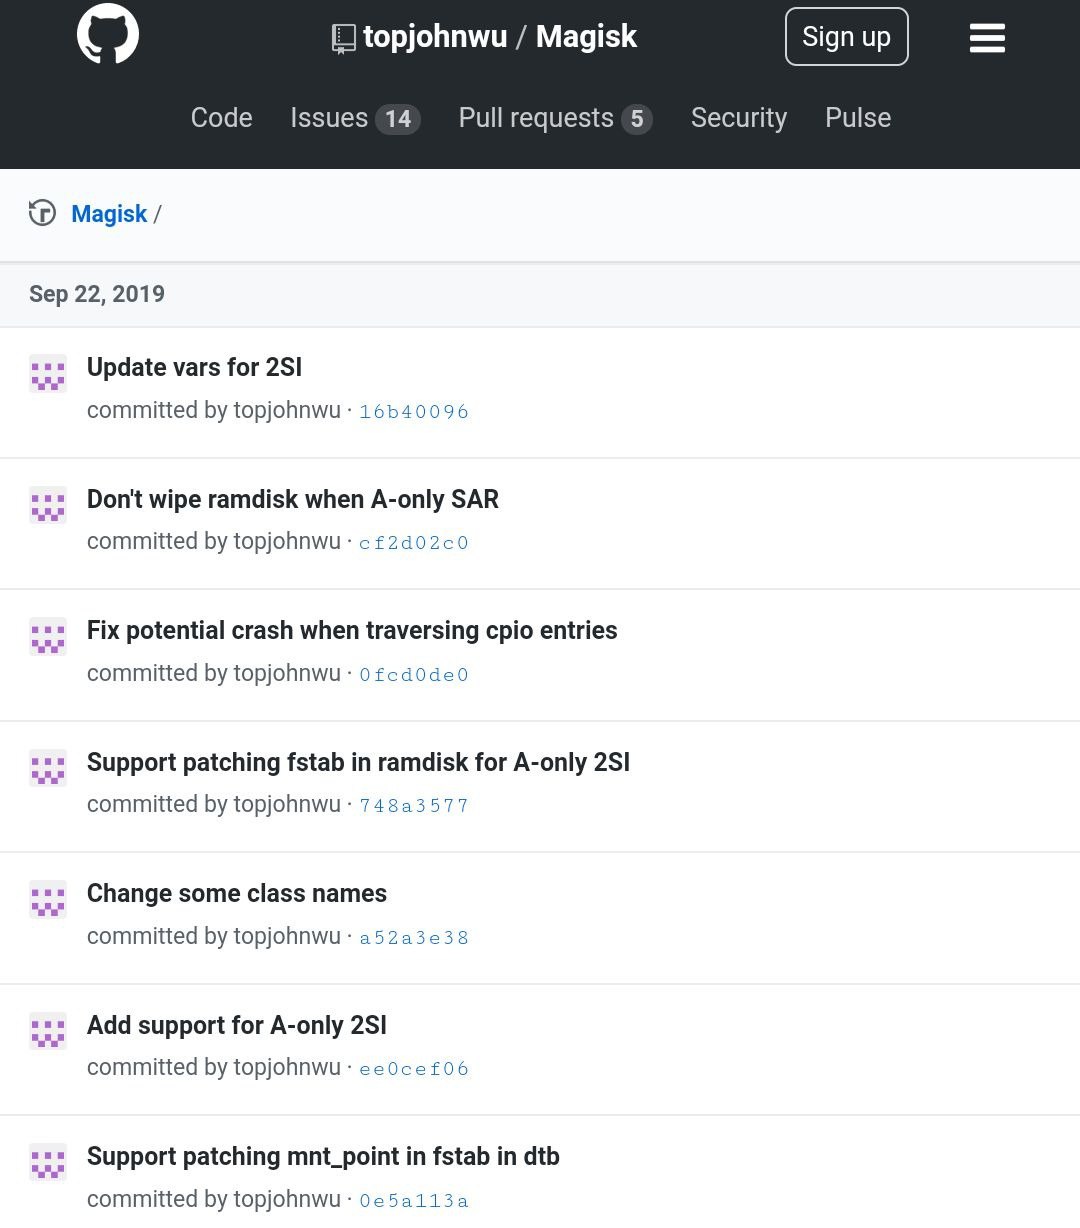Click the avatar next to Add support for A-only 2SI

tap(48, 1031)
